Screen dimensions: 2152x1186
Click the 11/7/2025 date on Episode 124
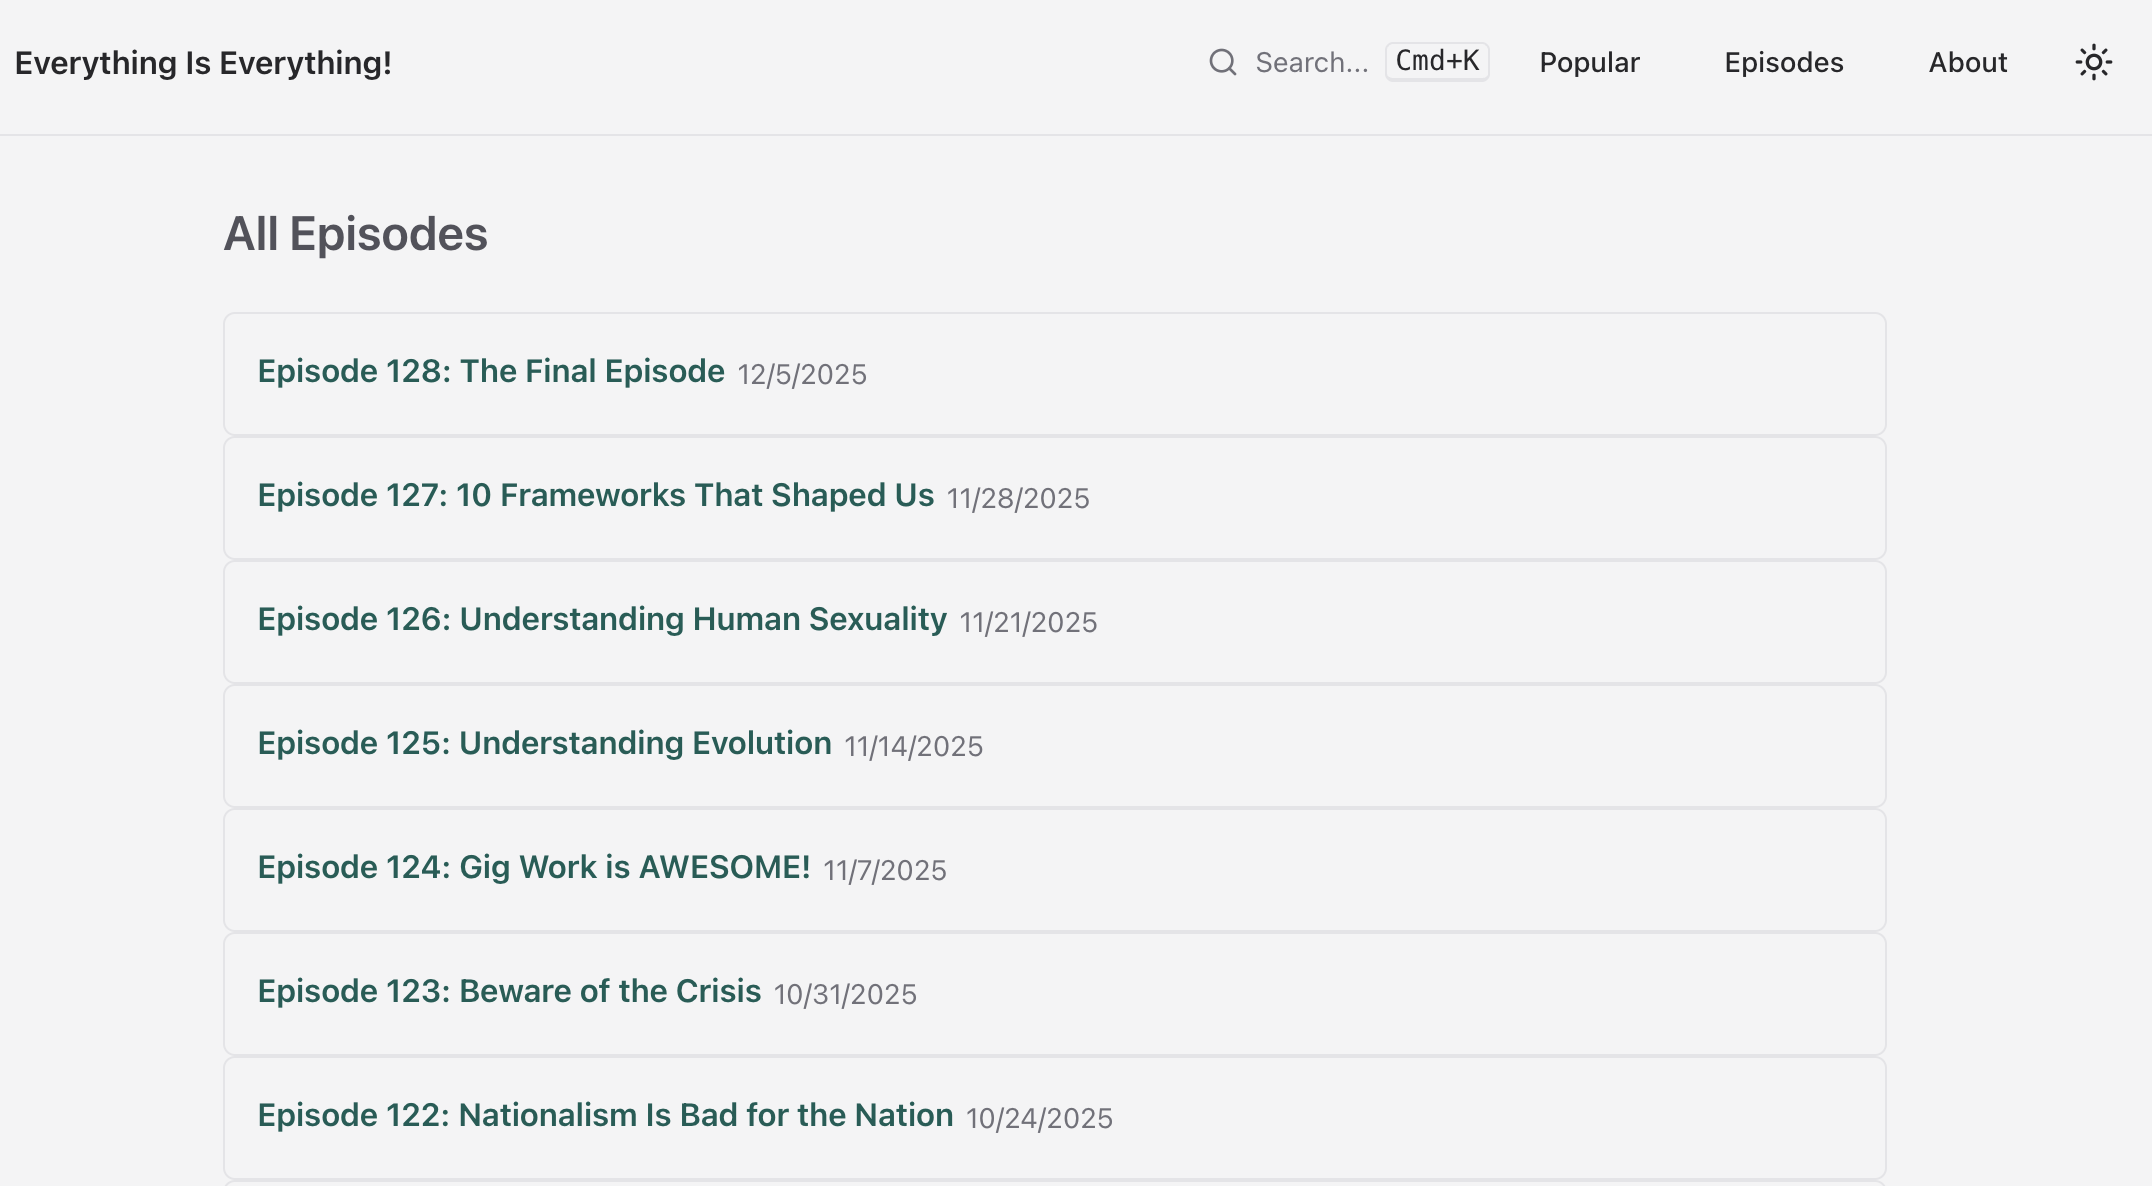point(884,870)
